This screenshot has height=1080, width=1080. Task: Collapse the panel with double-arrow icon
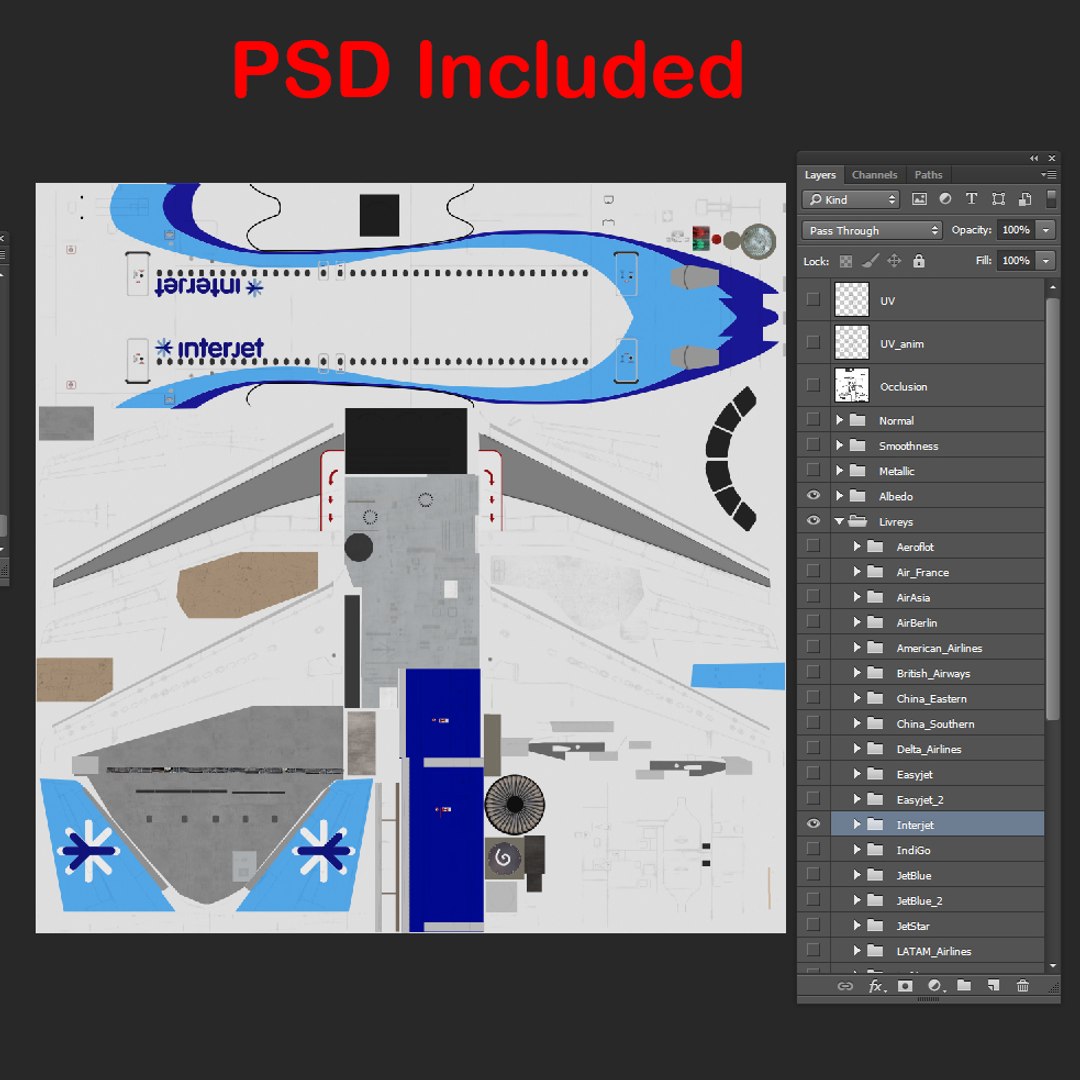tap(1034, 158)
